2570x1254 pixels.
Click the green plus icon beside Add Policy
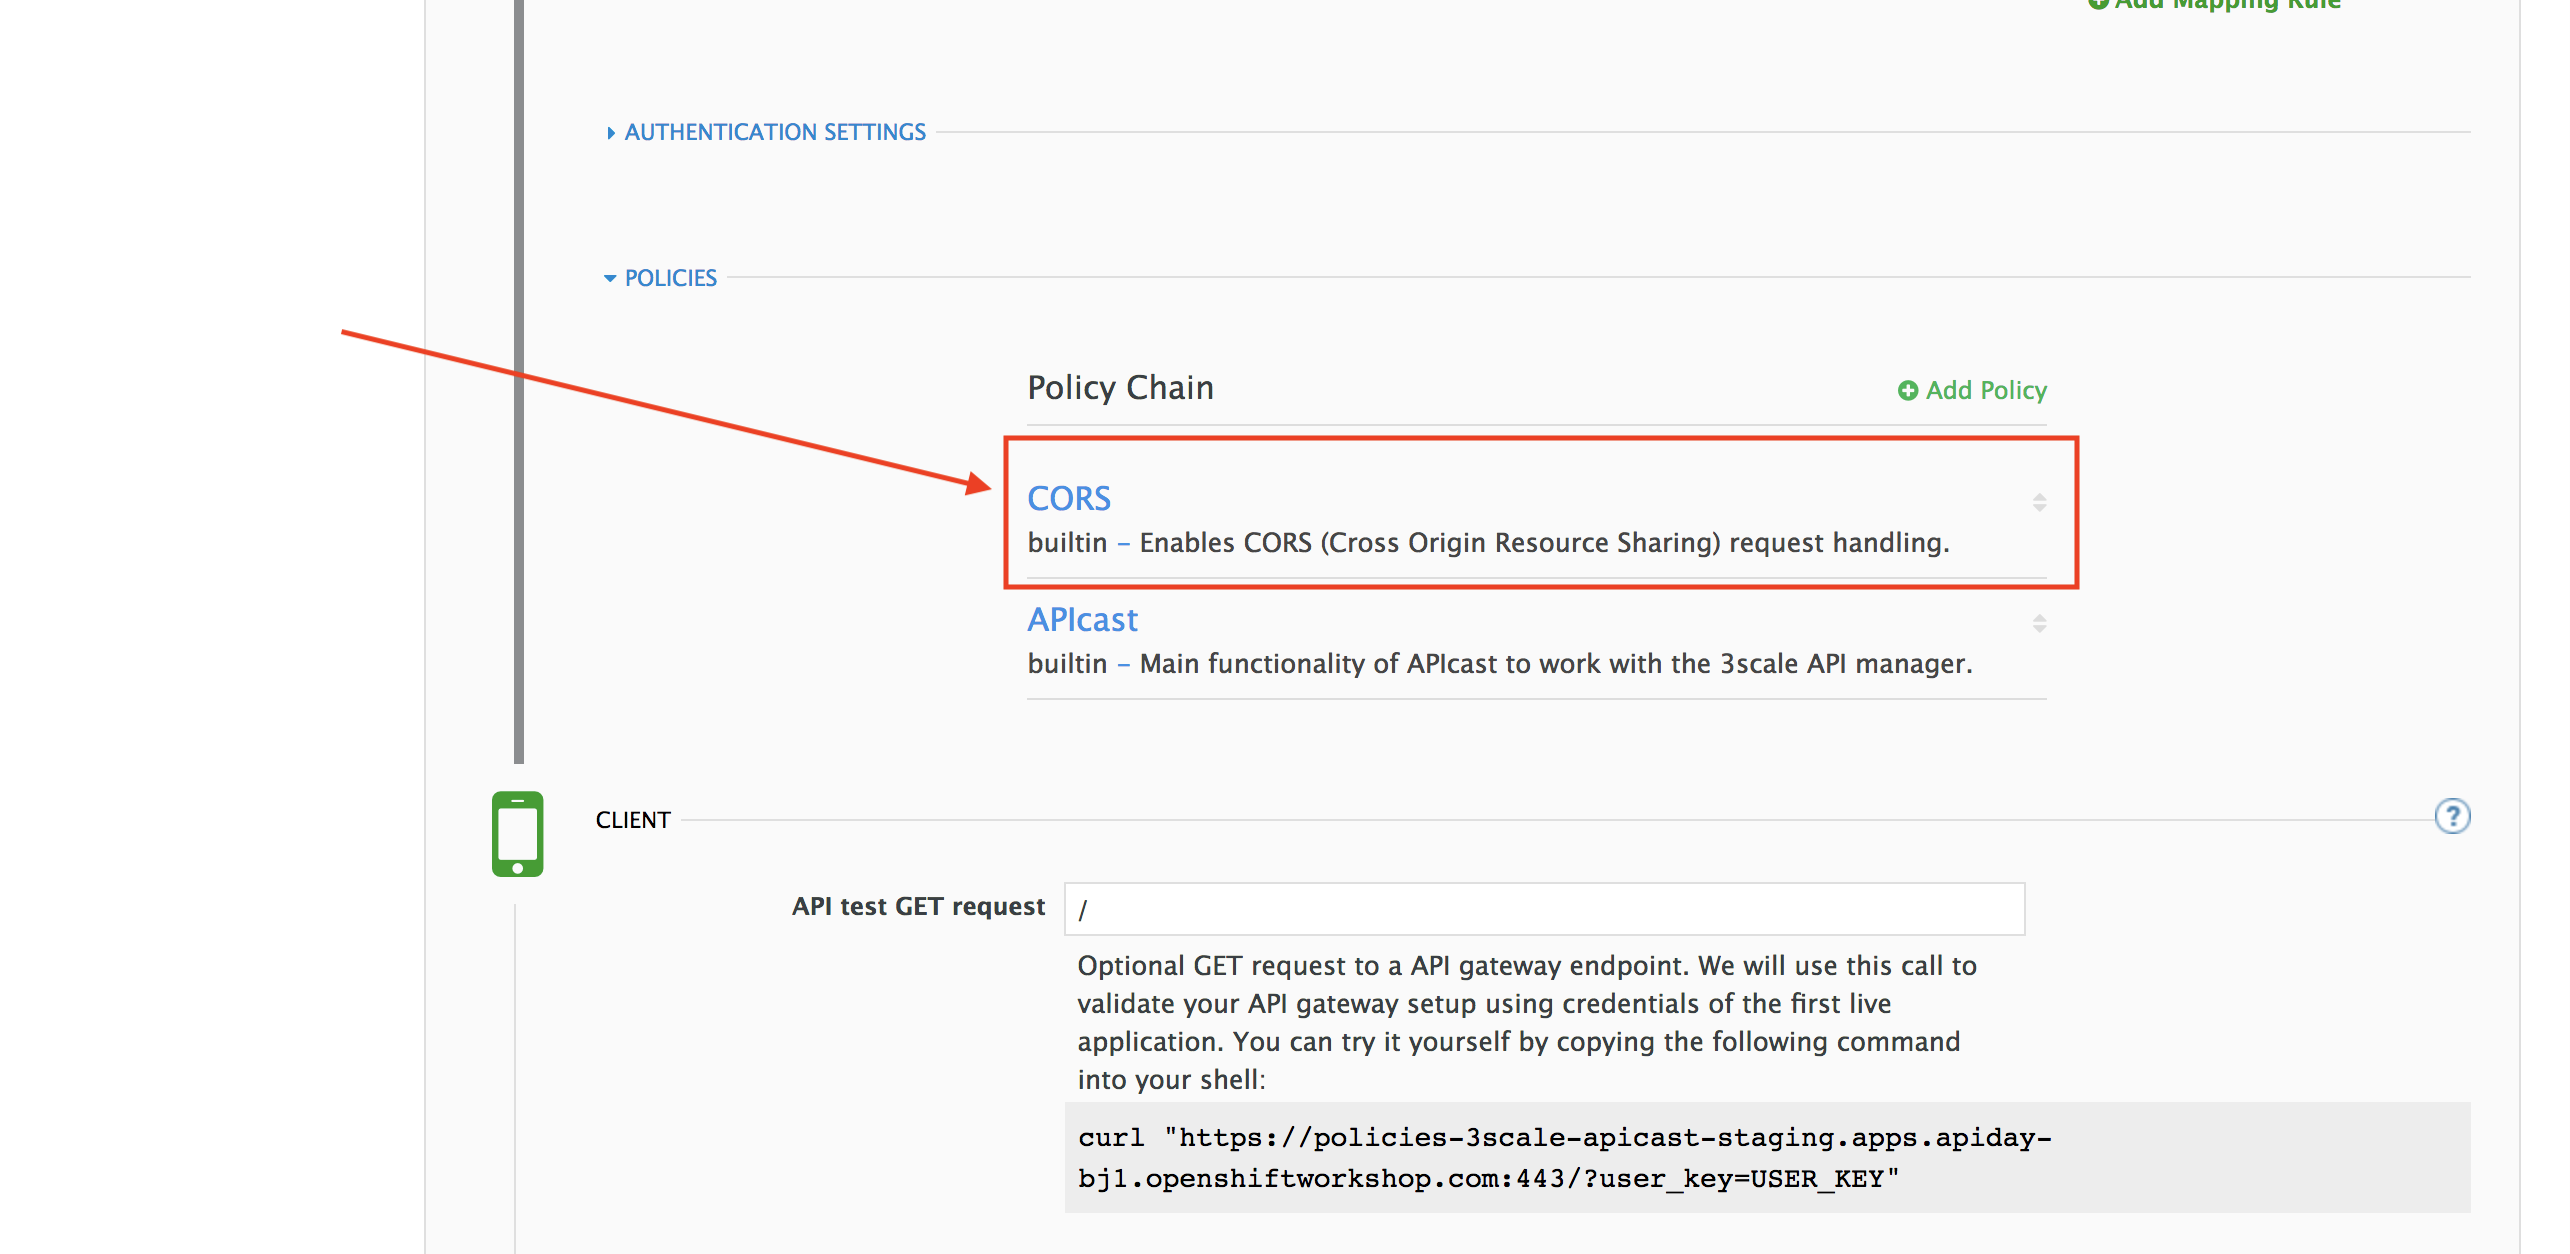(1908, 391)
